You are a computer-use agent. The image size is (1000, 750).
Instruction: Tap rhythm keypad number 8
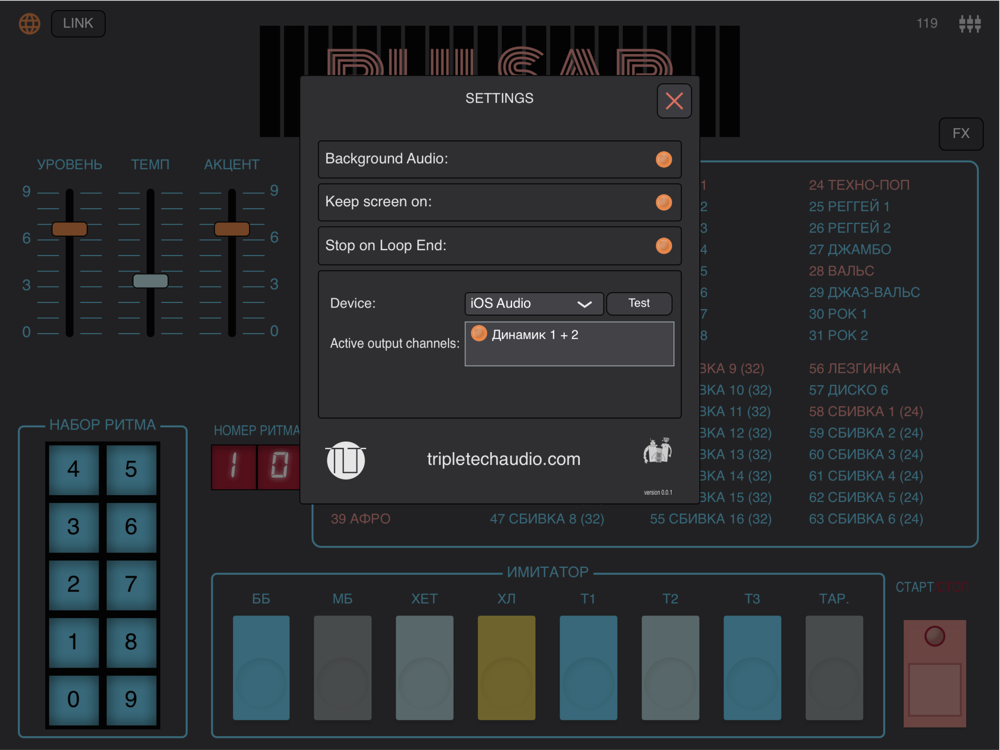pyautogui.click(x=131, y=642)
